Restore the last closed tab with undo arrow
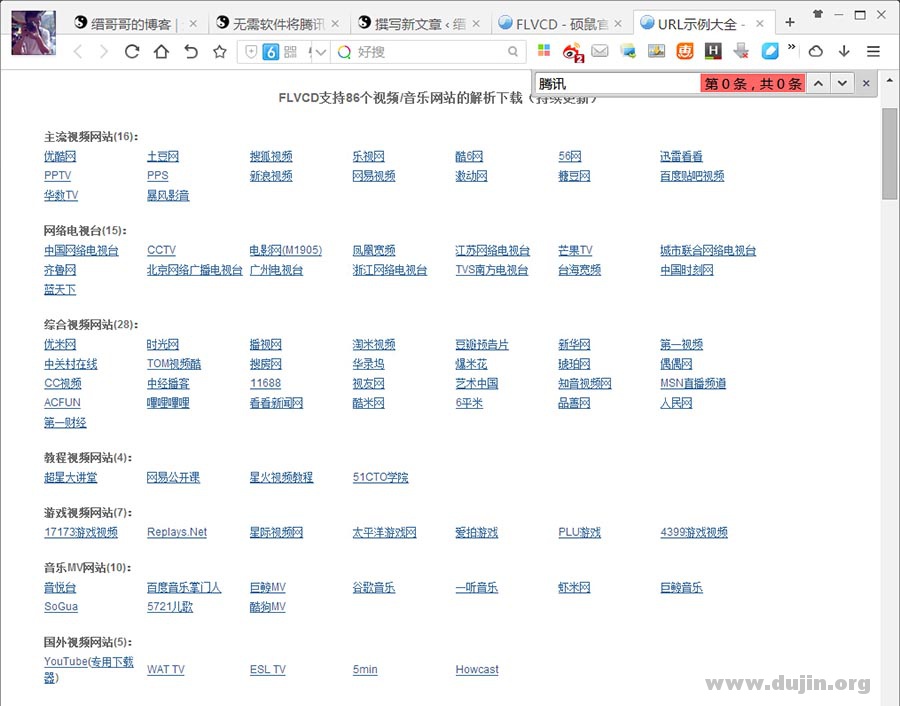This screenshot has height=706, width=900. [x=191, y=52]
